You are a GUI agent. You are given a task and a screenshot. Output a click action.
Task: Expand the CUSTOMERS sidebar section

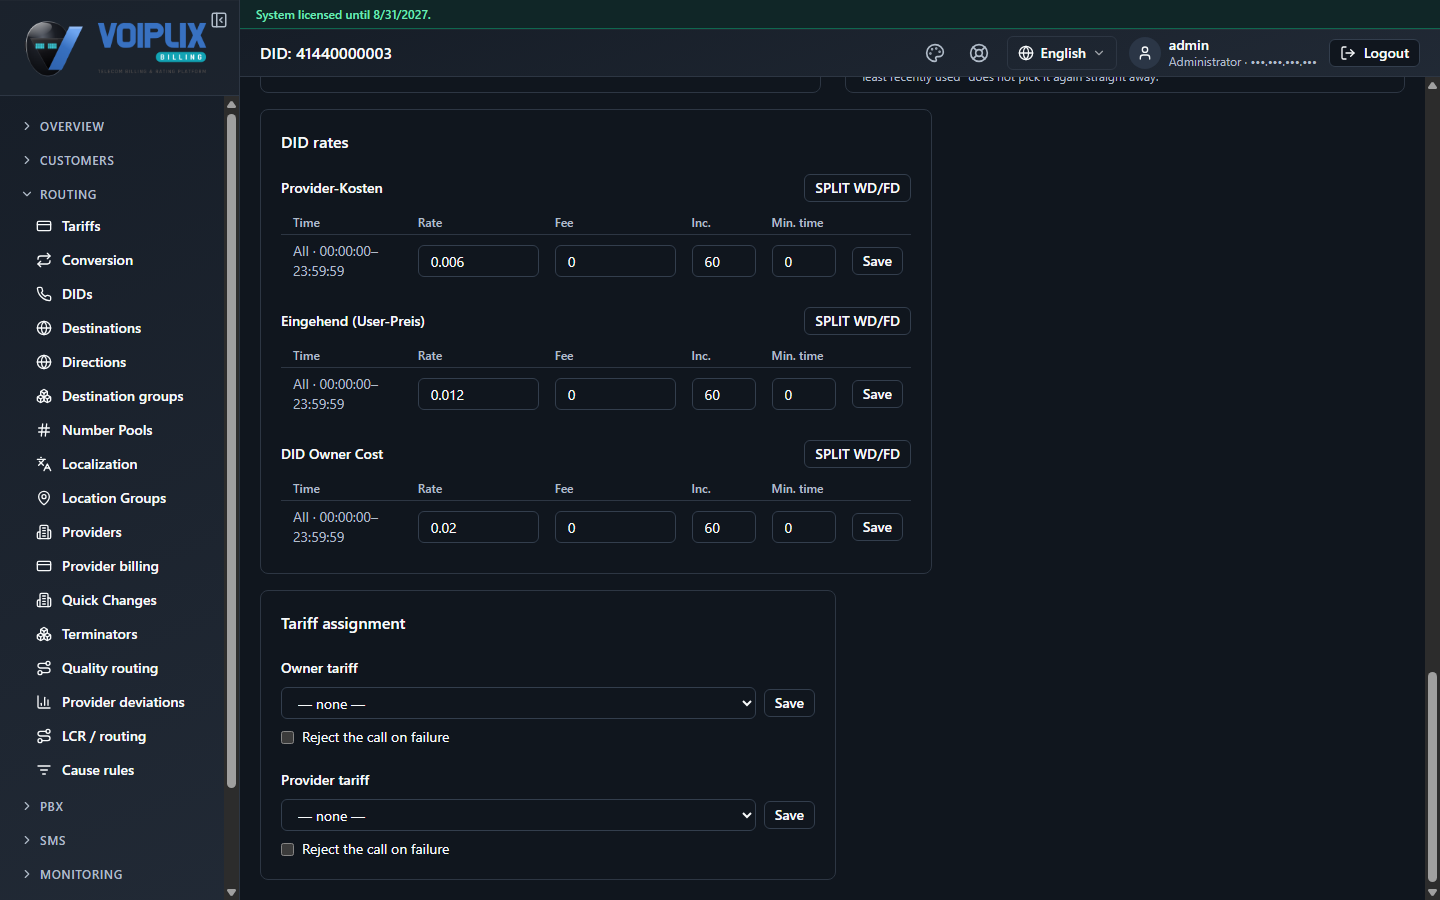click(77, 160)
